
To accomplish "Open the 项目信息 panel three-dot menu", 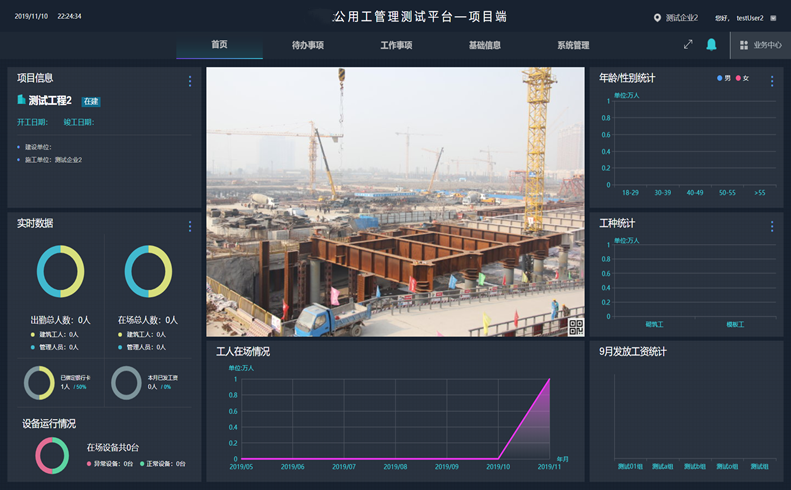I will point(190,81).
